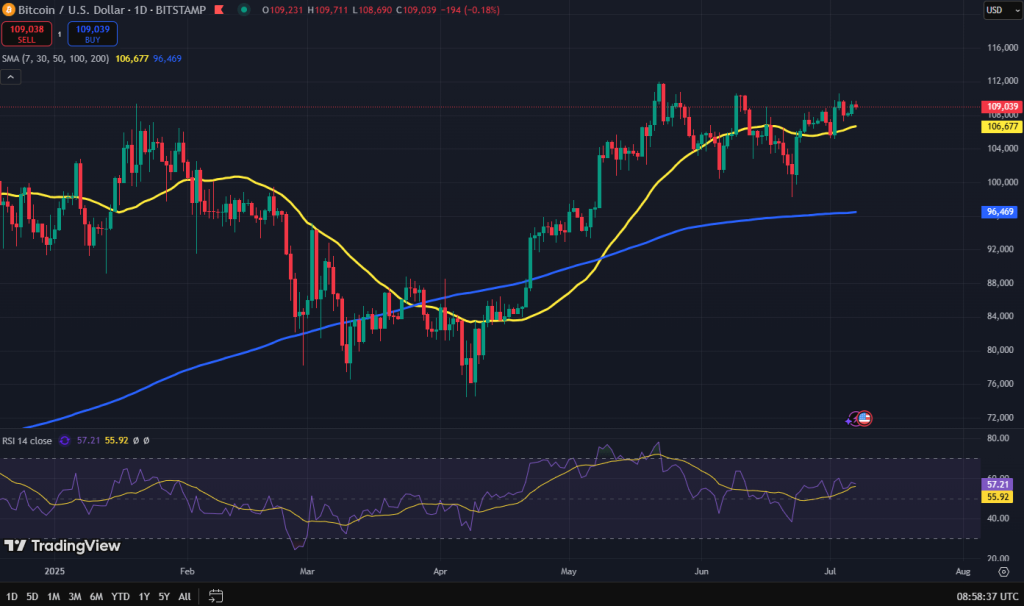Click the Apr label on time axis
Screen dimensions: 1024x606
click(x=440, y=571)
